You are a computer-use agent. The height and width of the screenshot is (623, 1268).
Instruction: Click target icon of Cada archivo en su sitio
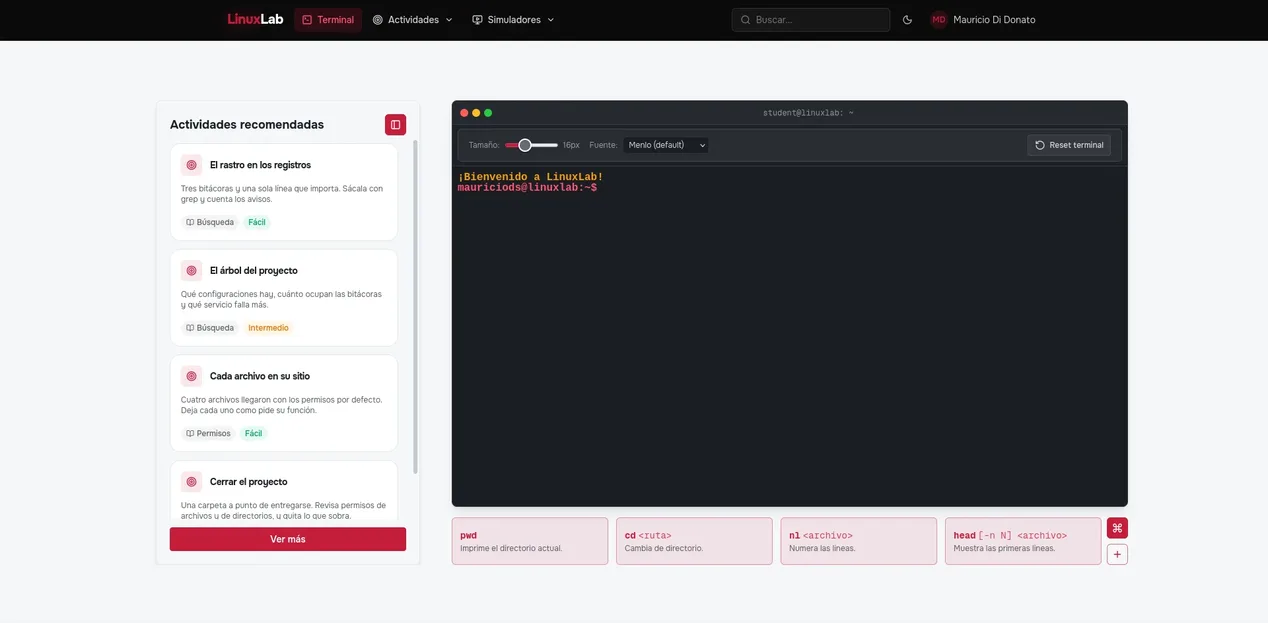191,376
